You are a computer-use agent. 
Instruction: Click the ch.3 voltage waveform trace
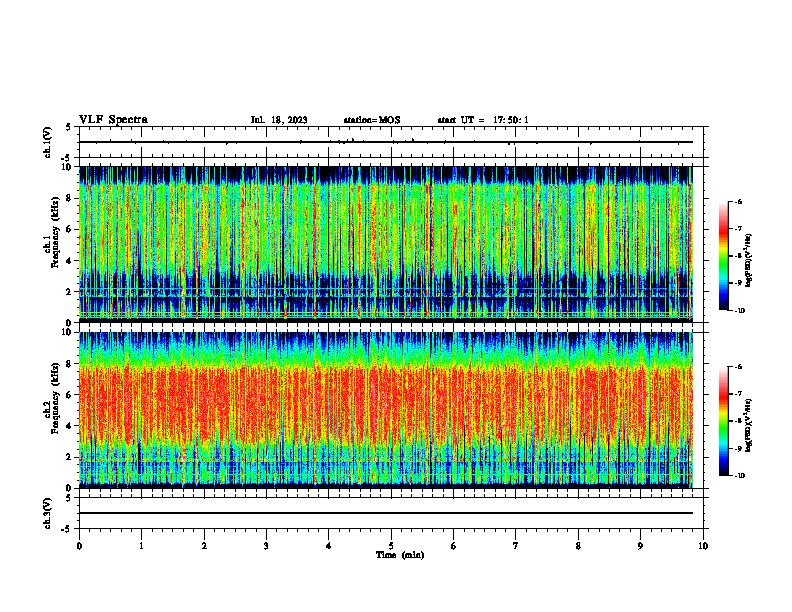click(x=385, y=513)
